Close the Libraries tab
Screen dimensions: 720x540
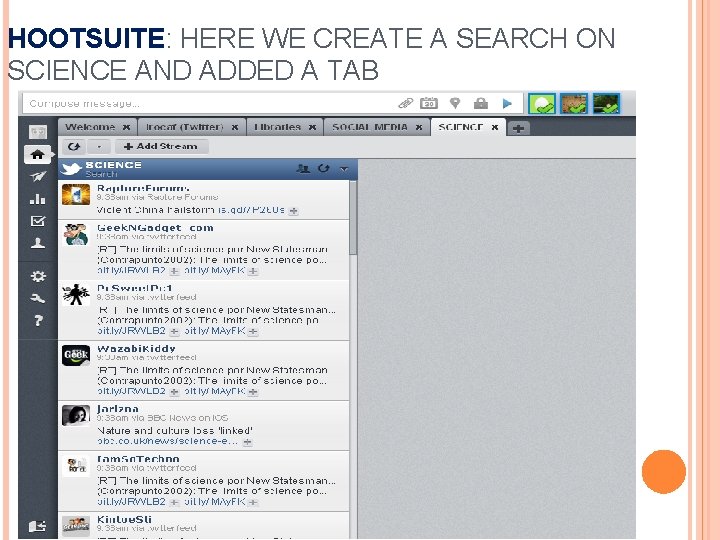[312, 128]
